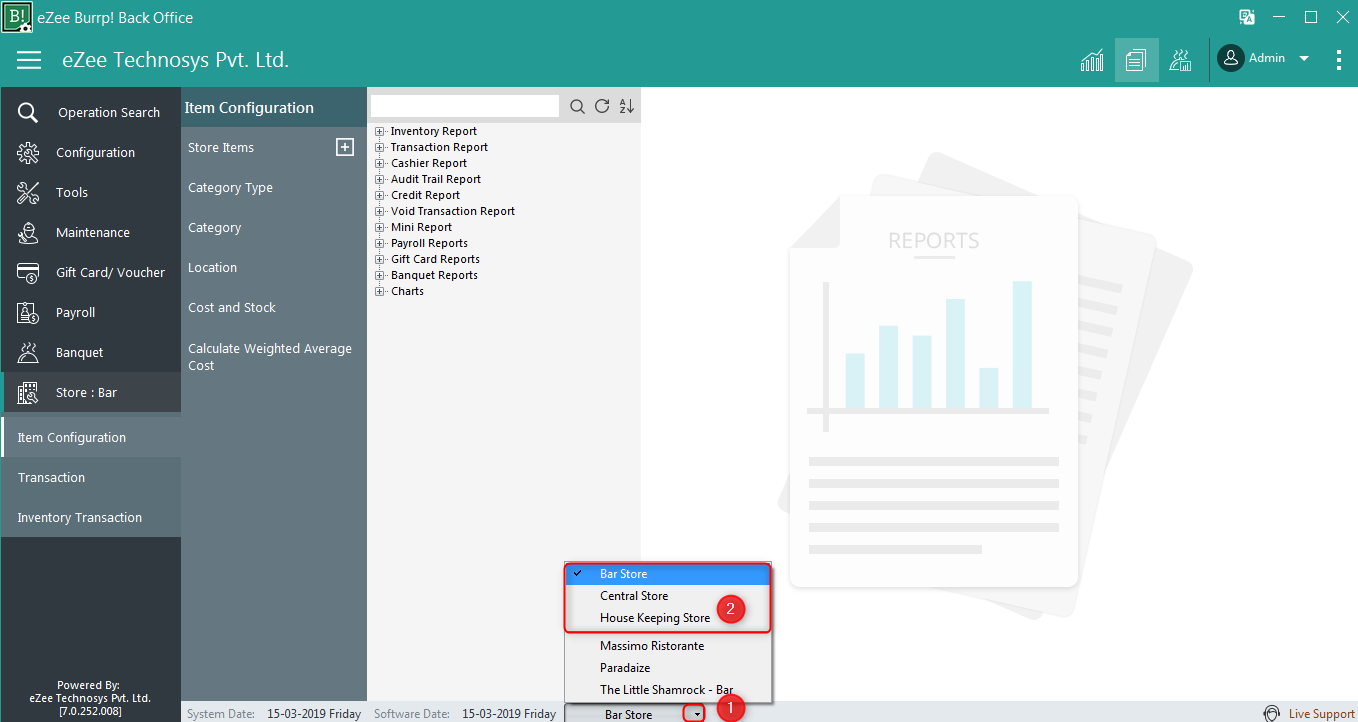The height and width of the screenshot is (722, 1358).
Task: Click the Gift Card Reports tree label
Action: 435,259
